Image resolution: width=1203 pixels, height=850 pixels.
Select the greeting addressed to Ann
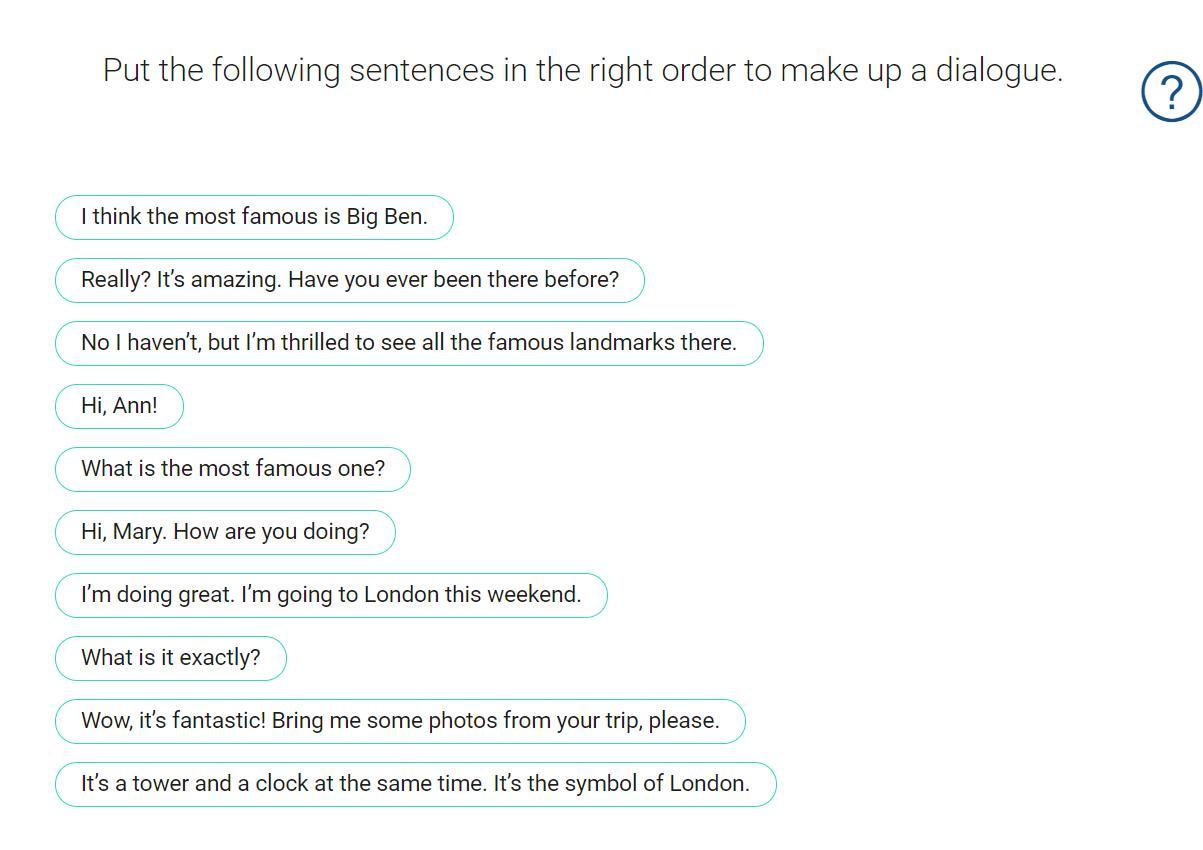click(119, 406)
